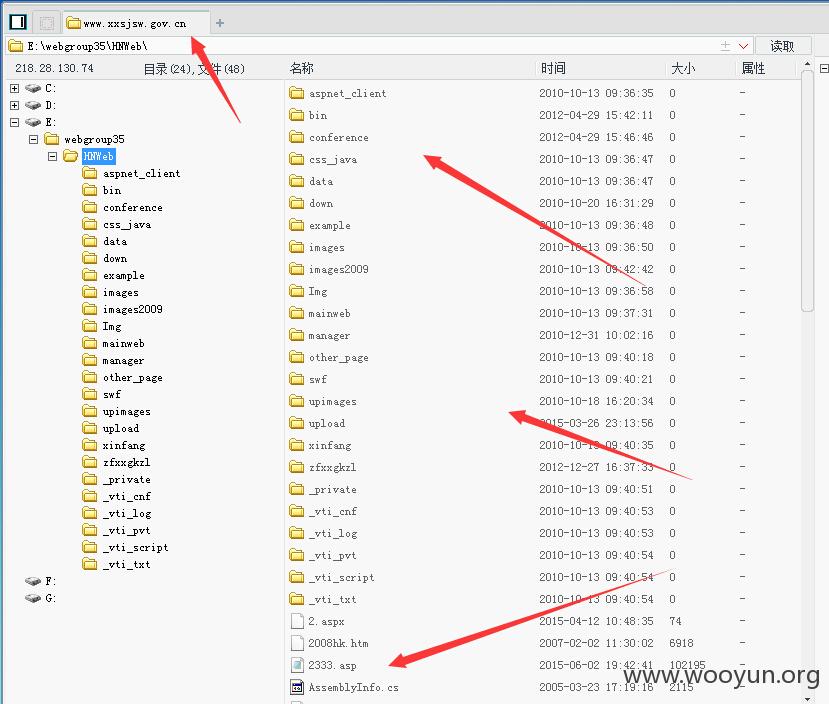Click the panel layout icon at top-left
This screenshot has height=704, width=829.
click(x=18, y=22)
